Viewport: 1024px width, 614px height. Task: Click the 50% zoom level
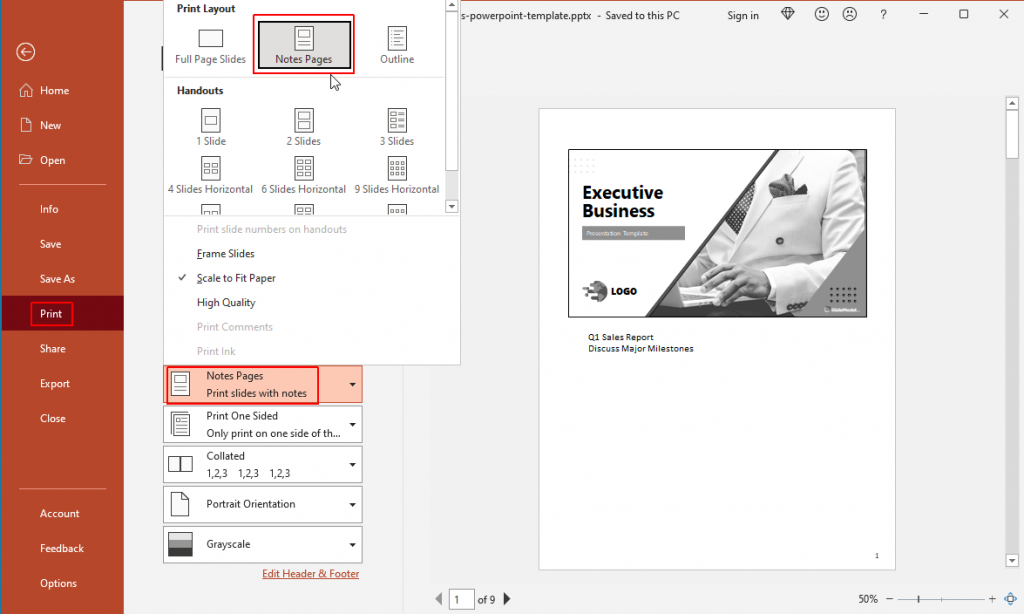(x=868, y=599)
